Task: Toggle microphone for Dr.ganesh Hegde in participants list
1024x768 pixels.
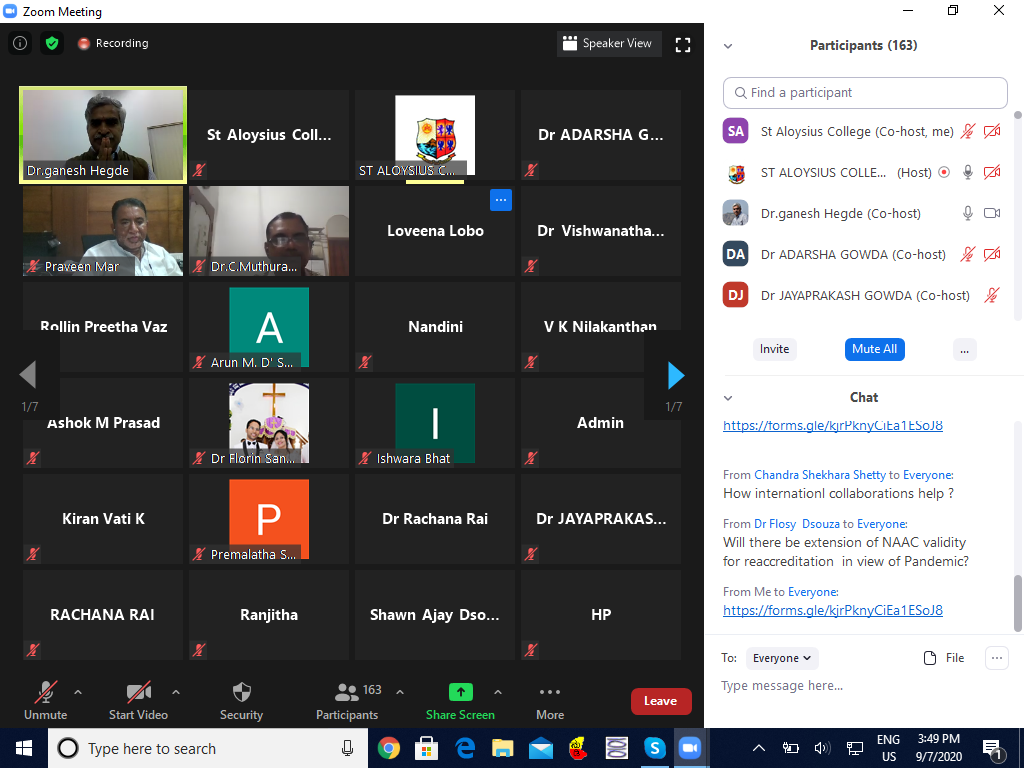Action: click(x=968, y=213)
